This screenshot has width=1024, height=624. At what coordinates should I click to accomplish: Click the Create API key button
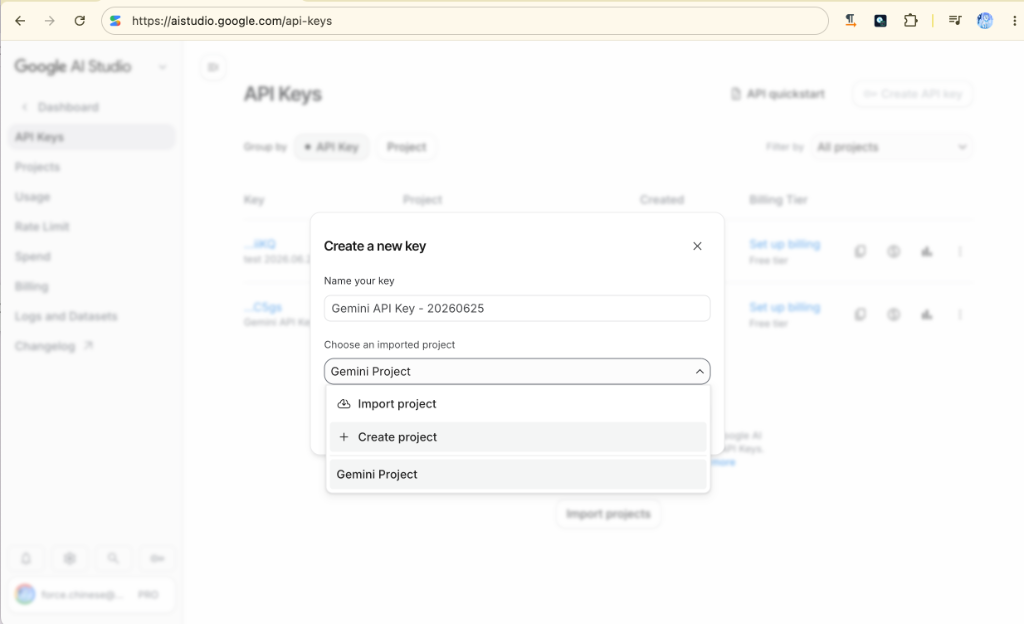(912, 94)
